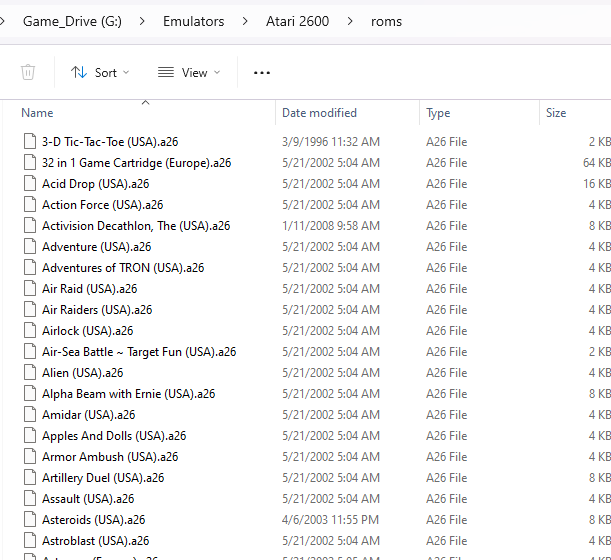This screenshot has width=611, height=560.
Task: Select file name Armor Ambush (USA).a26
Action: pos(110,458)
